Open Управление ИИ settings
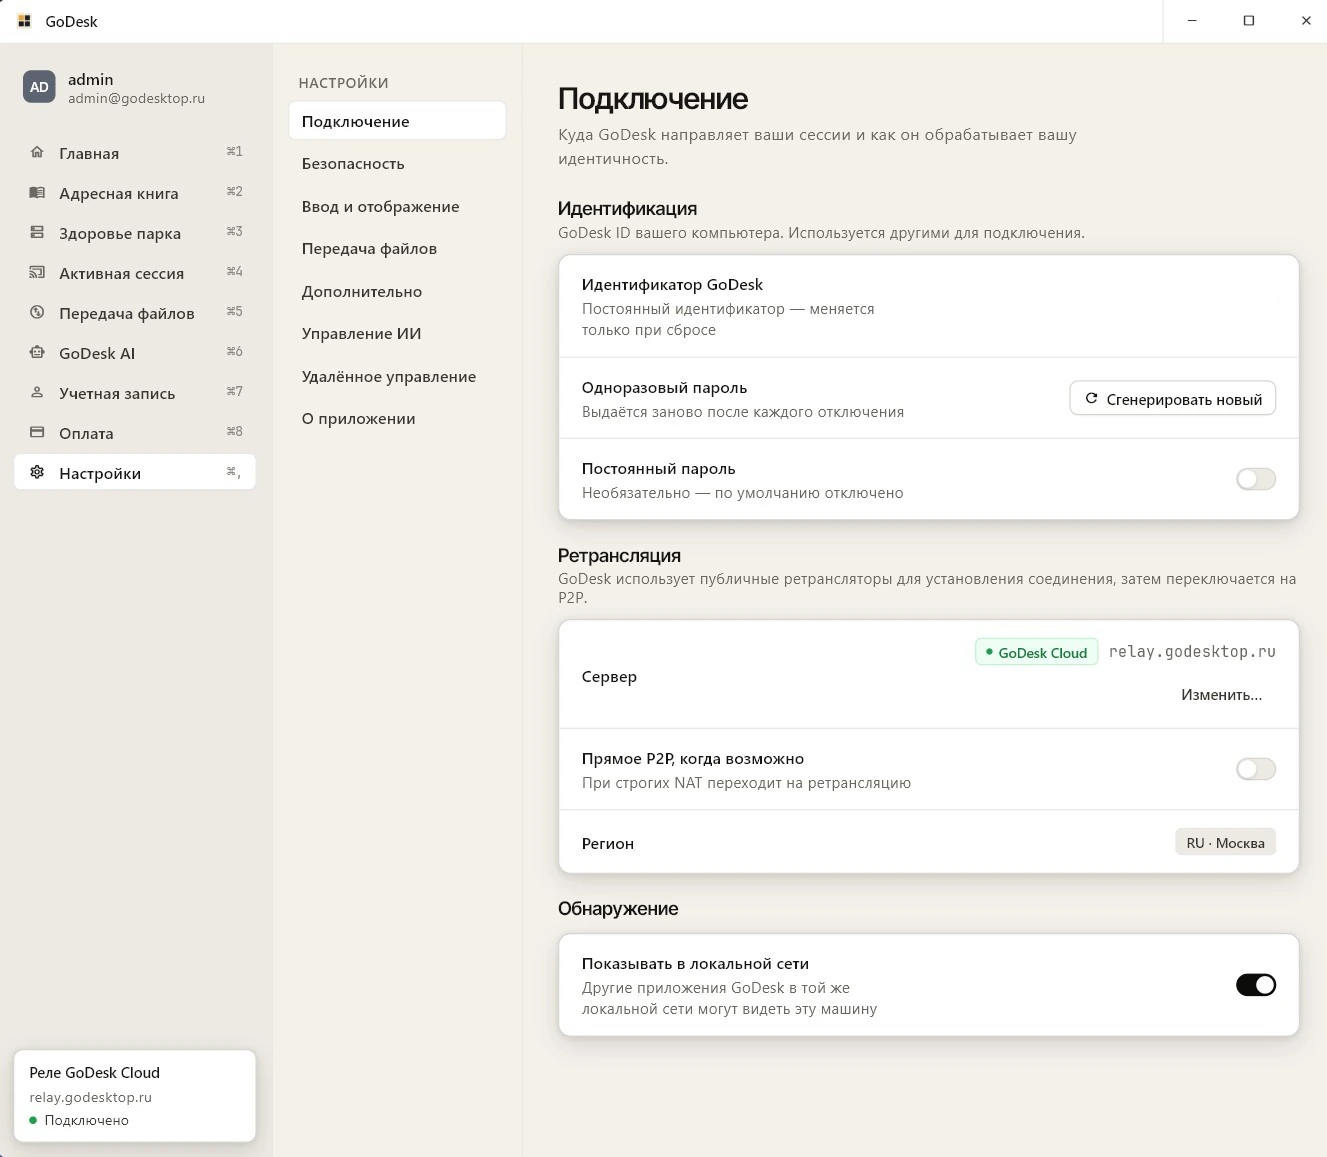 coord(397,334)
